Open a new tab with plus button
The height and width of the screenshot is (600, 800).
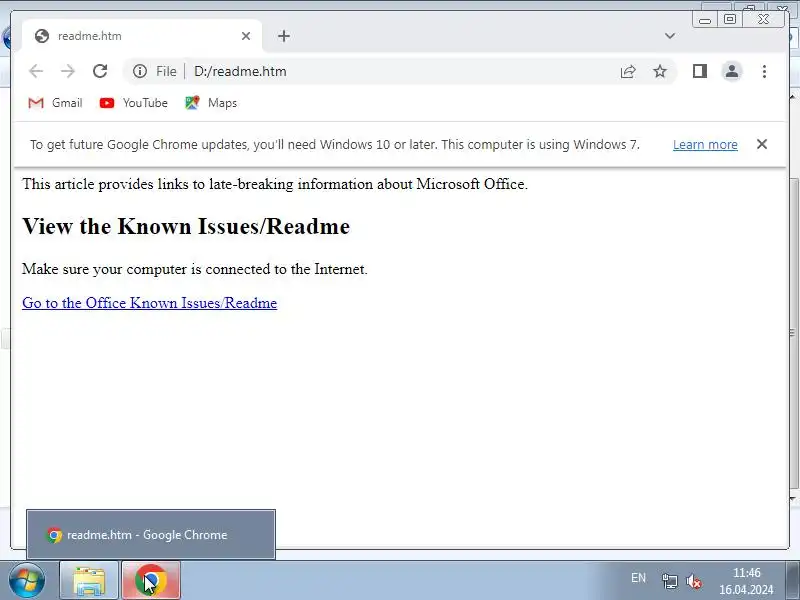284,36
